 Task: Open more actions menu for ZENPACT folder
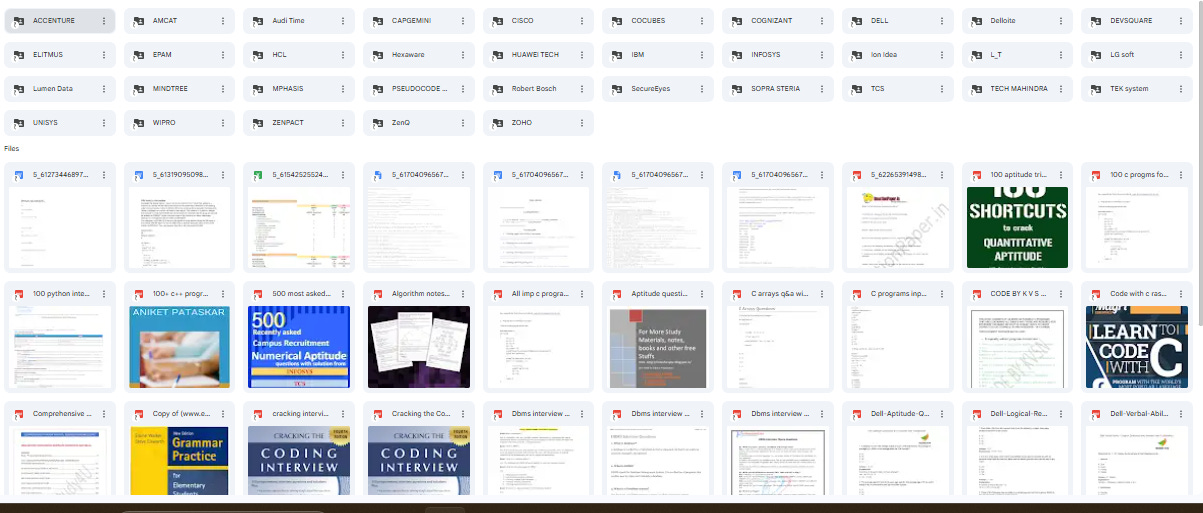point(343,122)
